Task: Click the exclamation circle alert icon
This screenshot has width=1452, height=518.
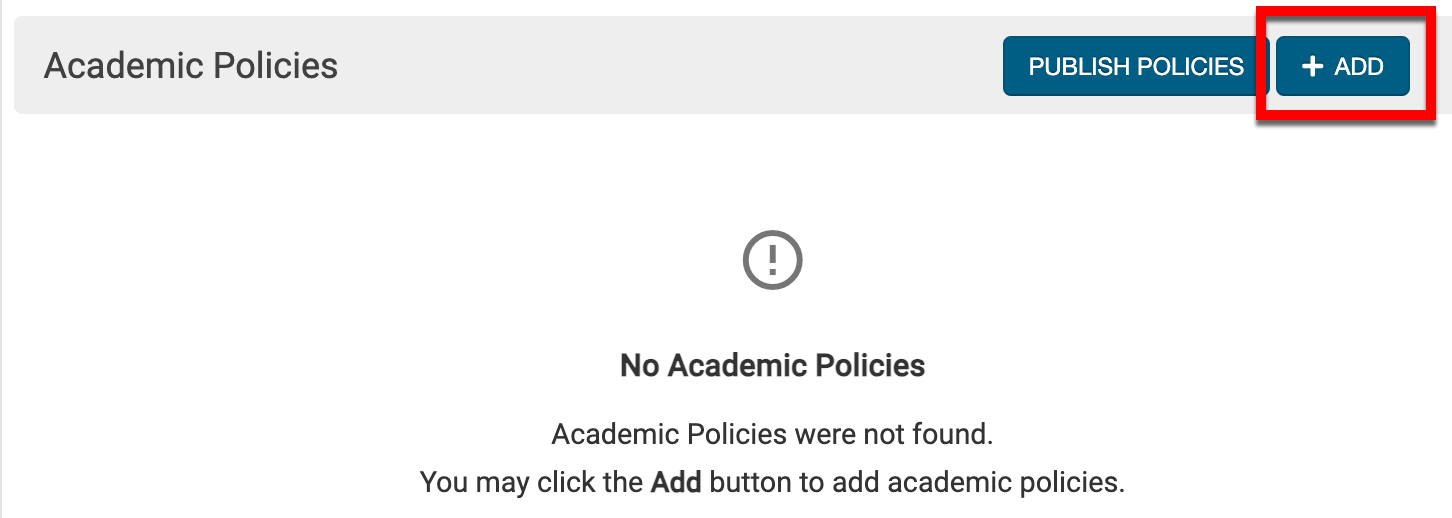Action: point(772,261)
